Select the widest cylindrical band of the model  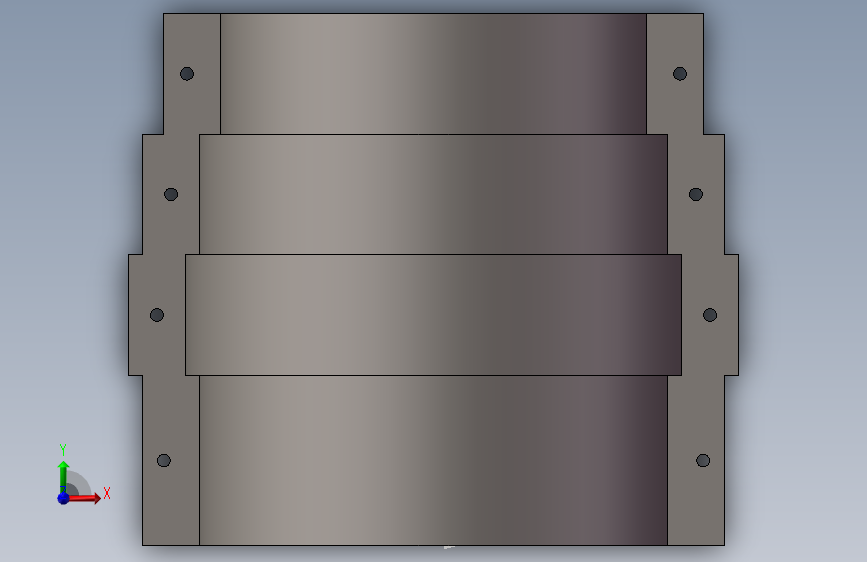coord(434,315)
